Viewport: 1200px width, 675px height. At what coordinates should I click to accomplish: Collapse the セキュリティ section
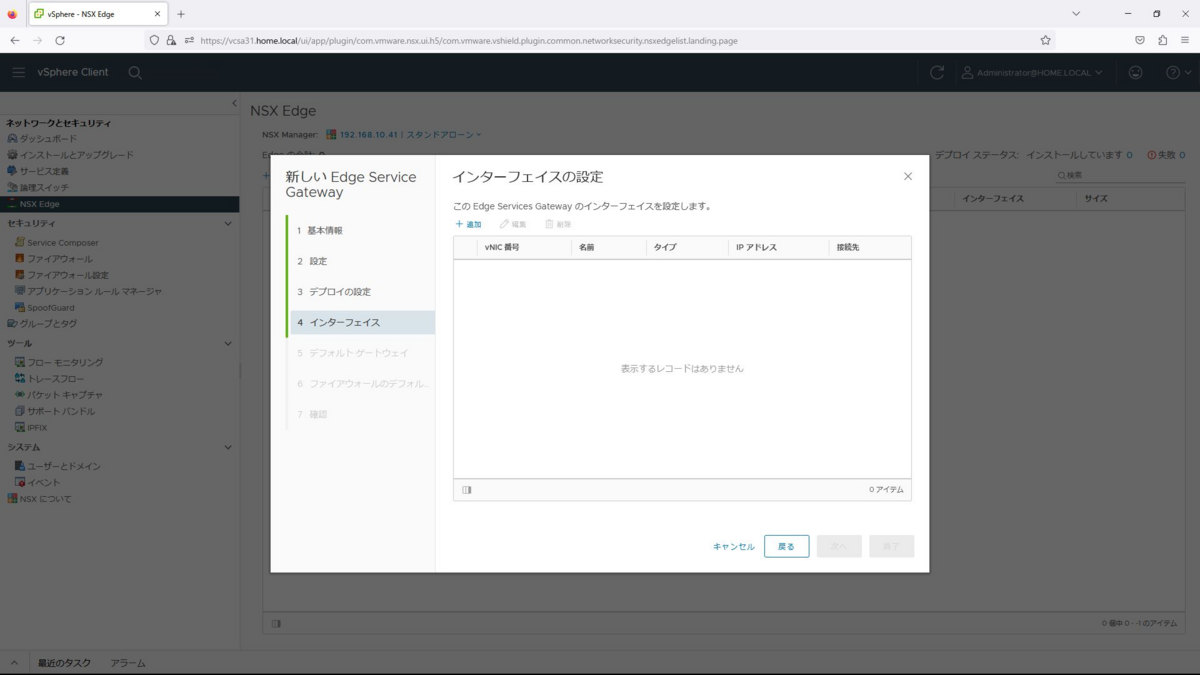(x=227, y=224)
